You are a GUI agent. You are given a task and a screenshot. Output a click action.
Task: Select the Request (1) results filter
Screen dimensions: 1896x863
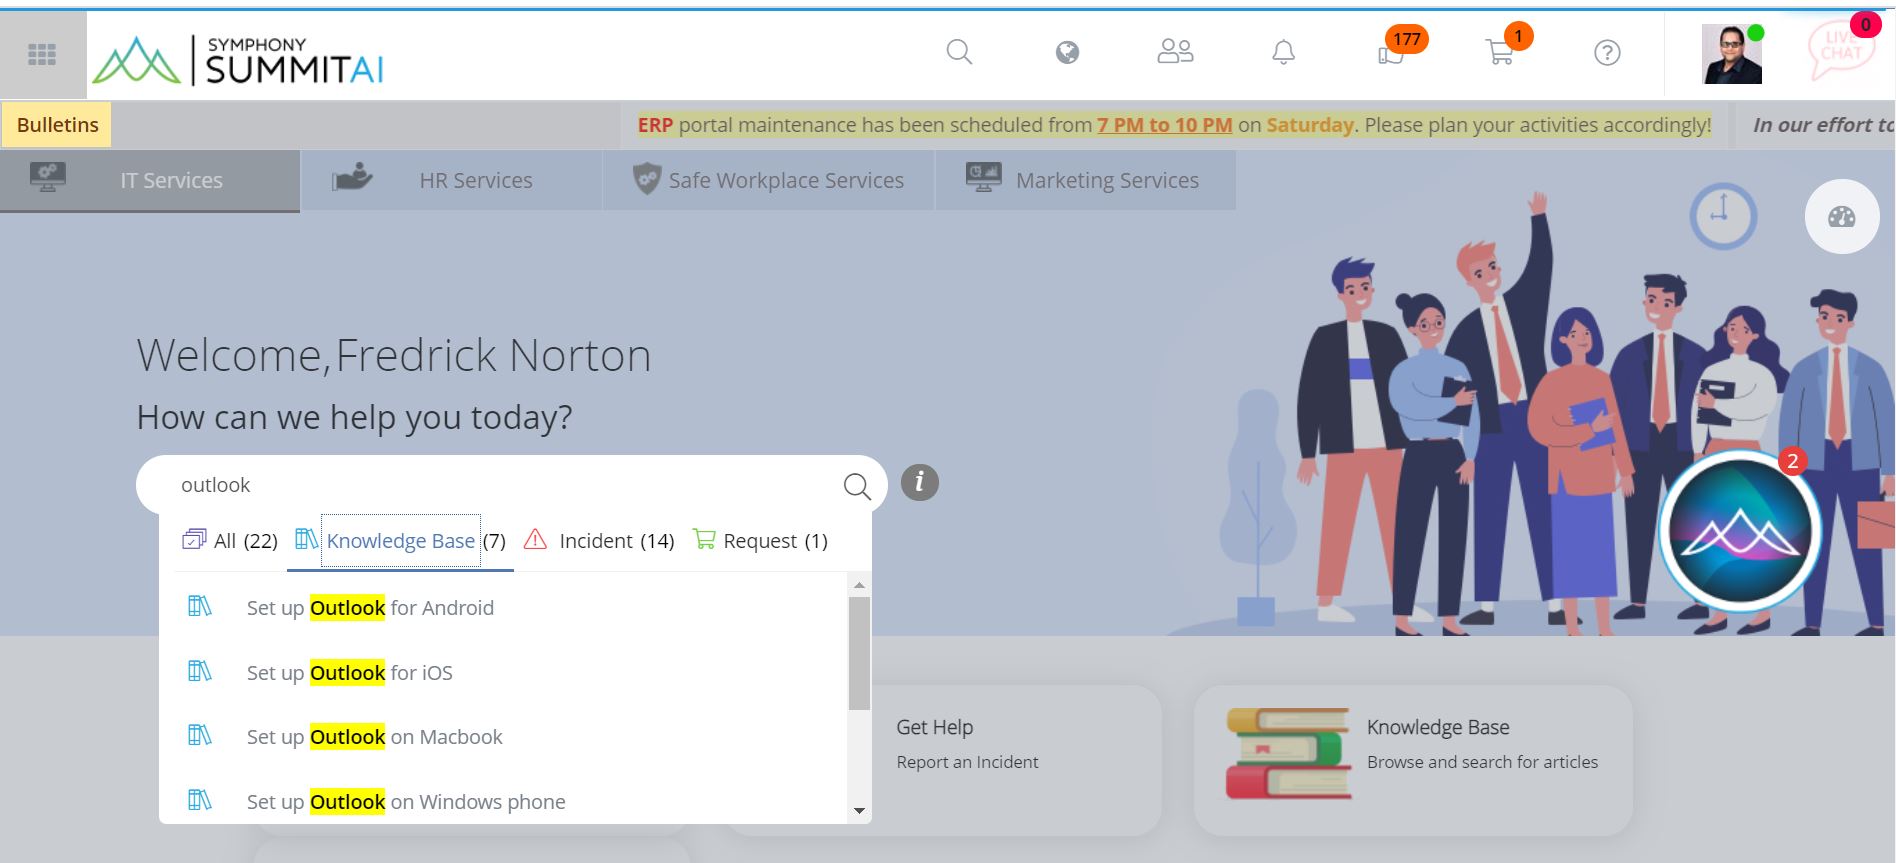tap(761, 541)
